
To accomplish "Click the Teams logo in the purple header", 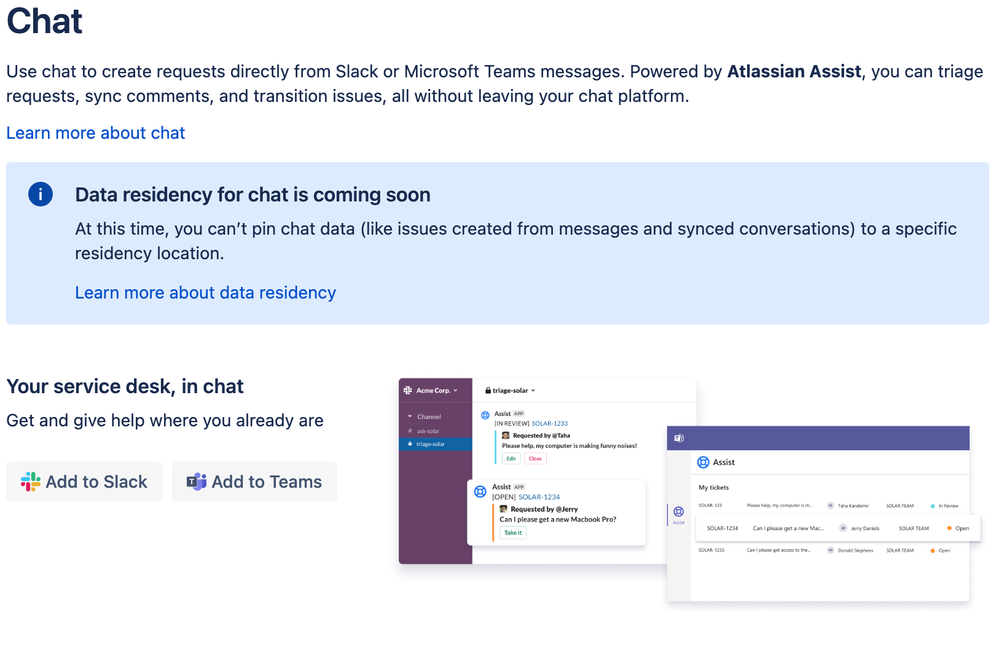I will pos(679,438).
